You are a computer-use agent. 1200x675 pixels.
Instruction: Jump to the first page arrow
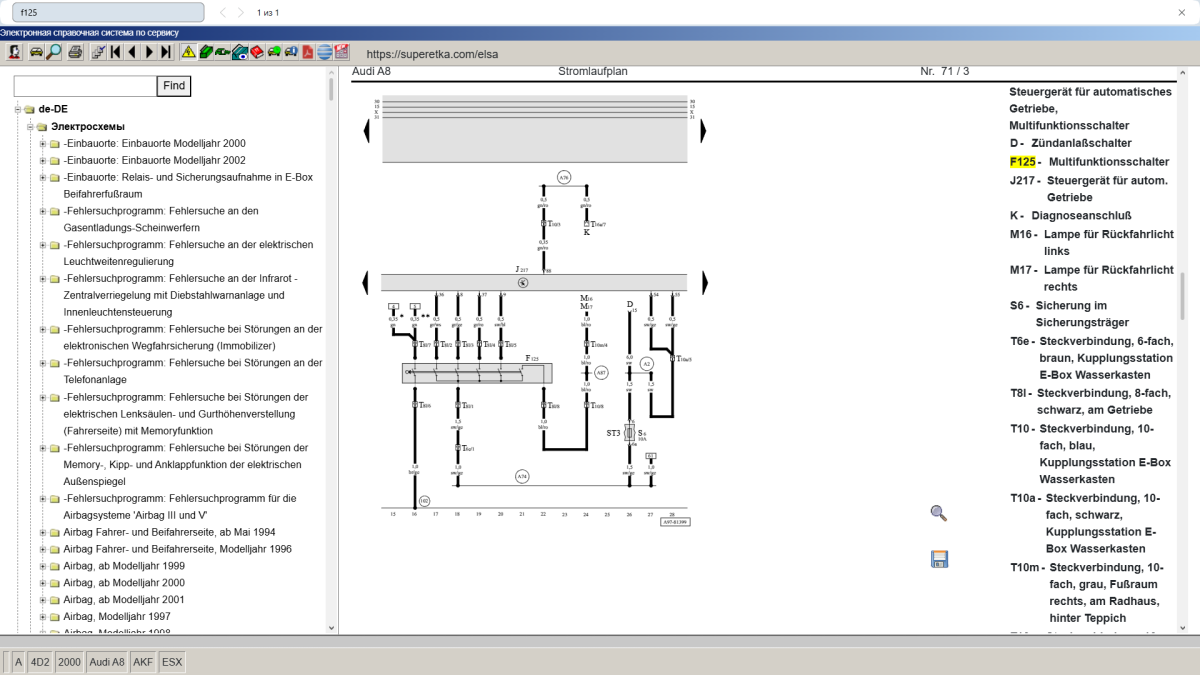coord(116,52)
